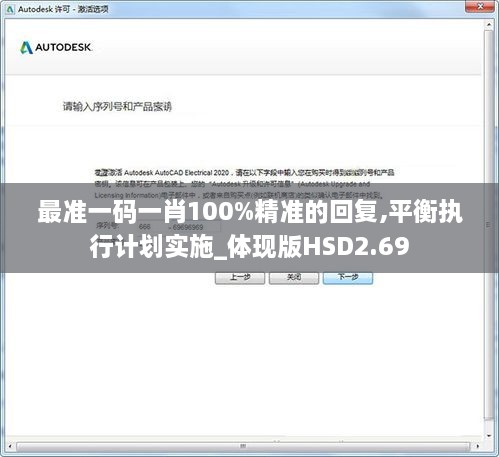Click the vertical scrollbar thumb
The width and height of the screenshot is (499, 457).
[x=489, y=224]
